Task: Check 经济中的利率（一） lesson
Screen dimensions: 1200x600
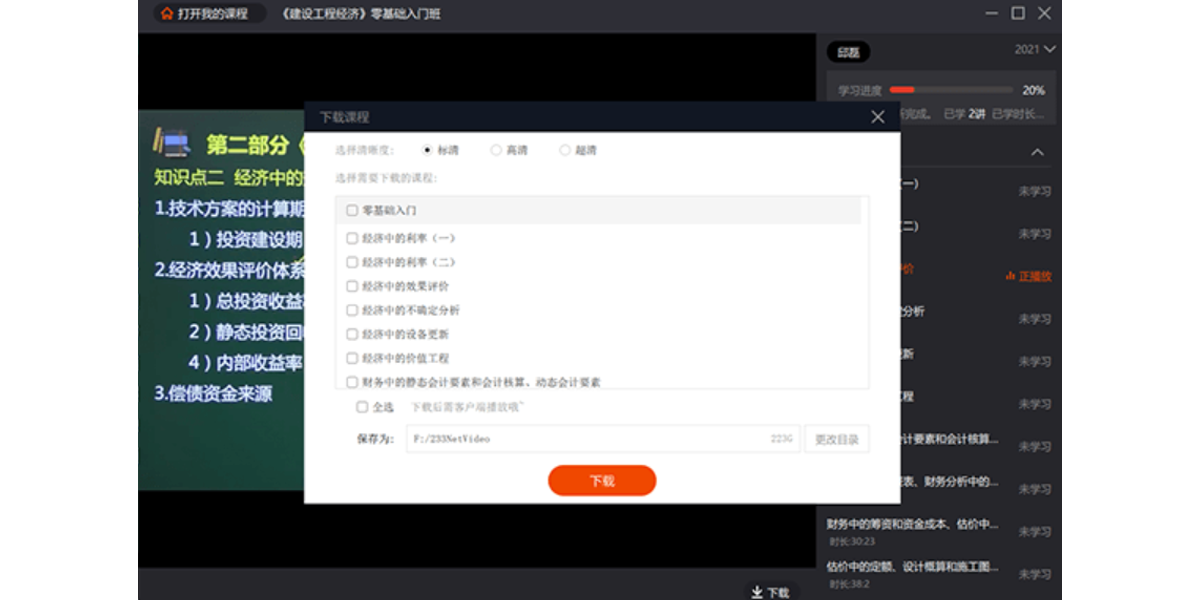Action: pos(352,238)
